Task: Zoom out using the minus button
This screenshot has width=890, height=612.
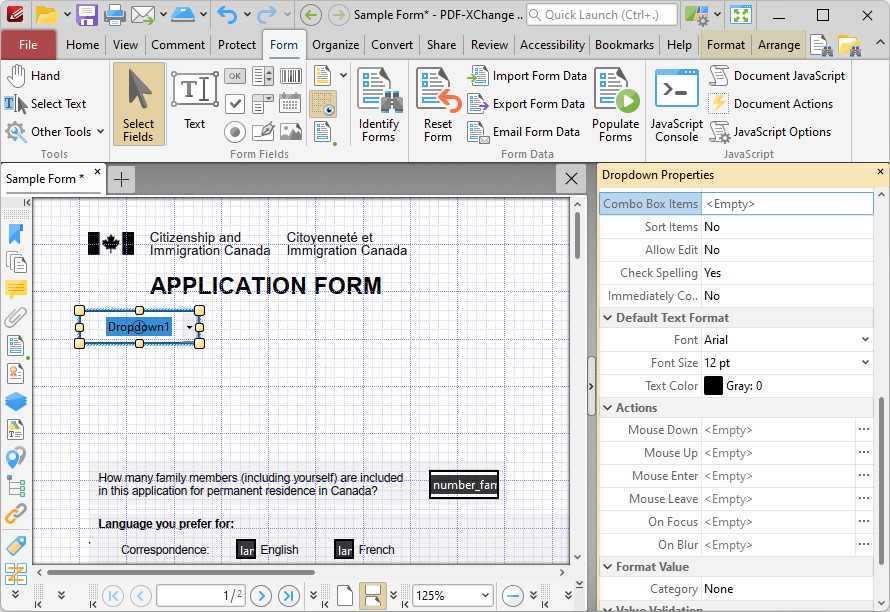Action: pyautogui.click(x=513, y=596)
